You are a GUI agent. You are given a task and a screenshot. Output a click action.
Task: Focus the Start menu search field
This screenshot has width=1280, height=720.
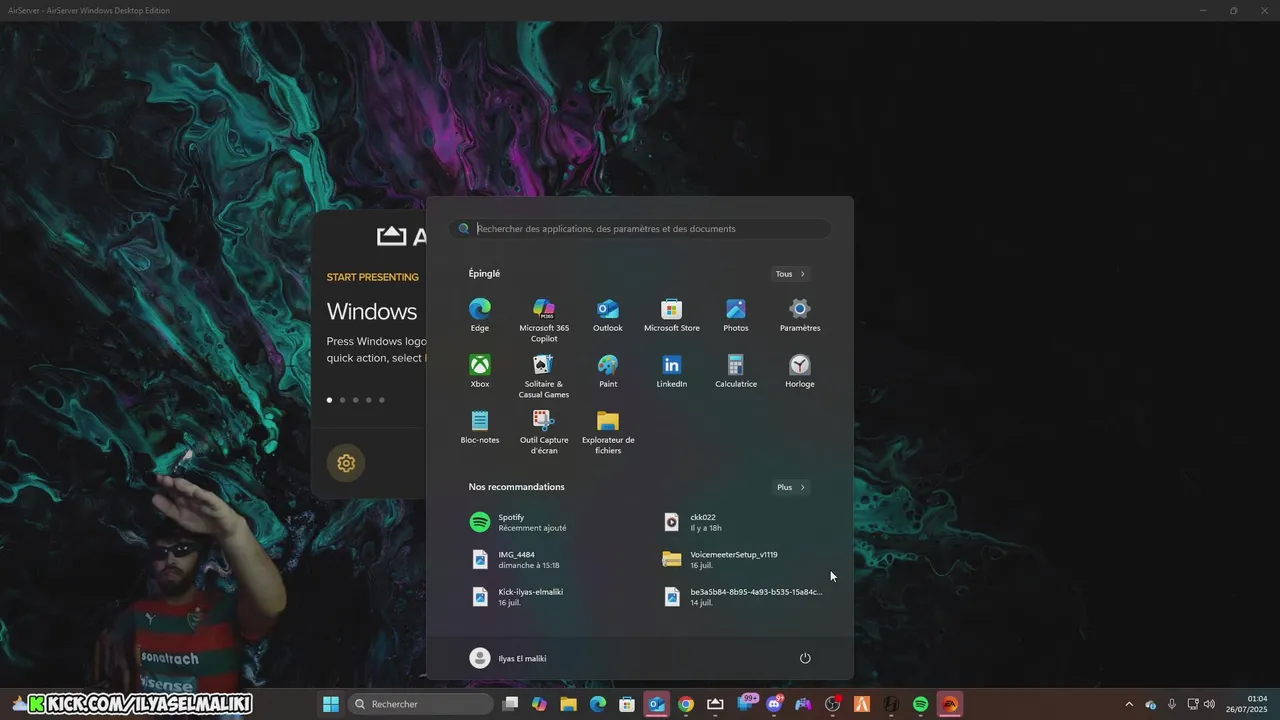[640, 229]
